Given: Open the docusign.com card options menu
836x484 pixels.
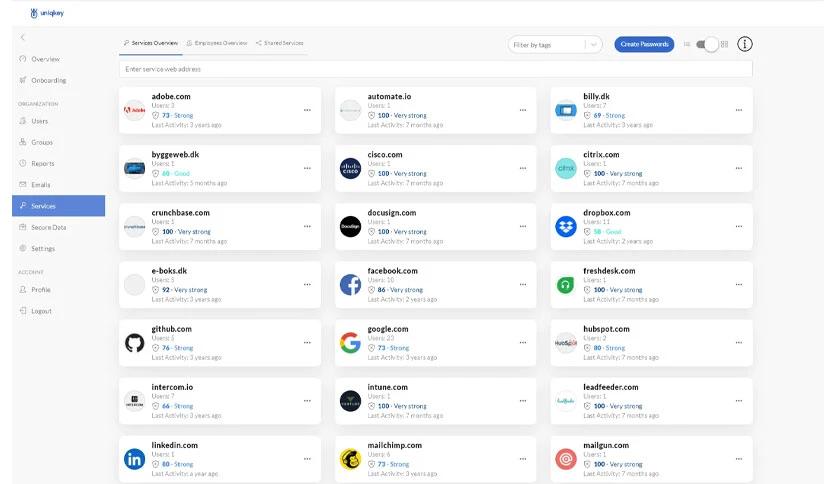Looking at the screenshot, I should [x=523, y=227].
